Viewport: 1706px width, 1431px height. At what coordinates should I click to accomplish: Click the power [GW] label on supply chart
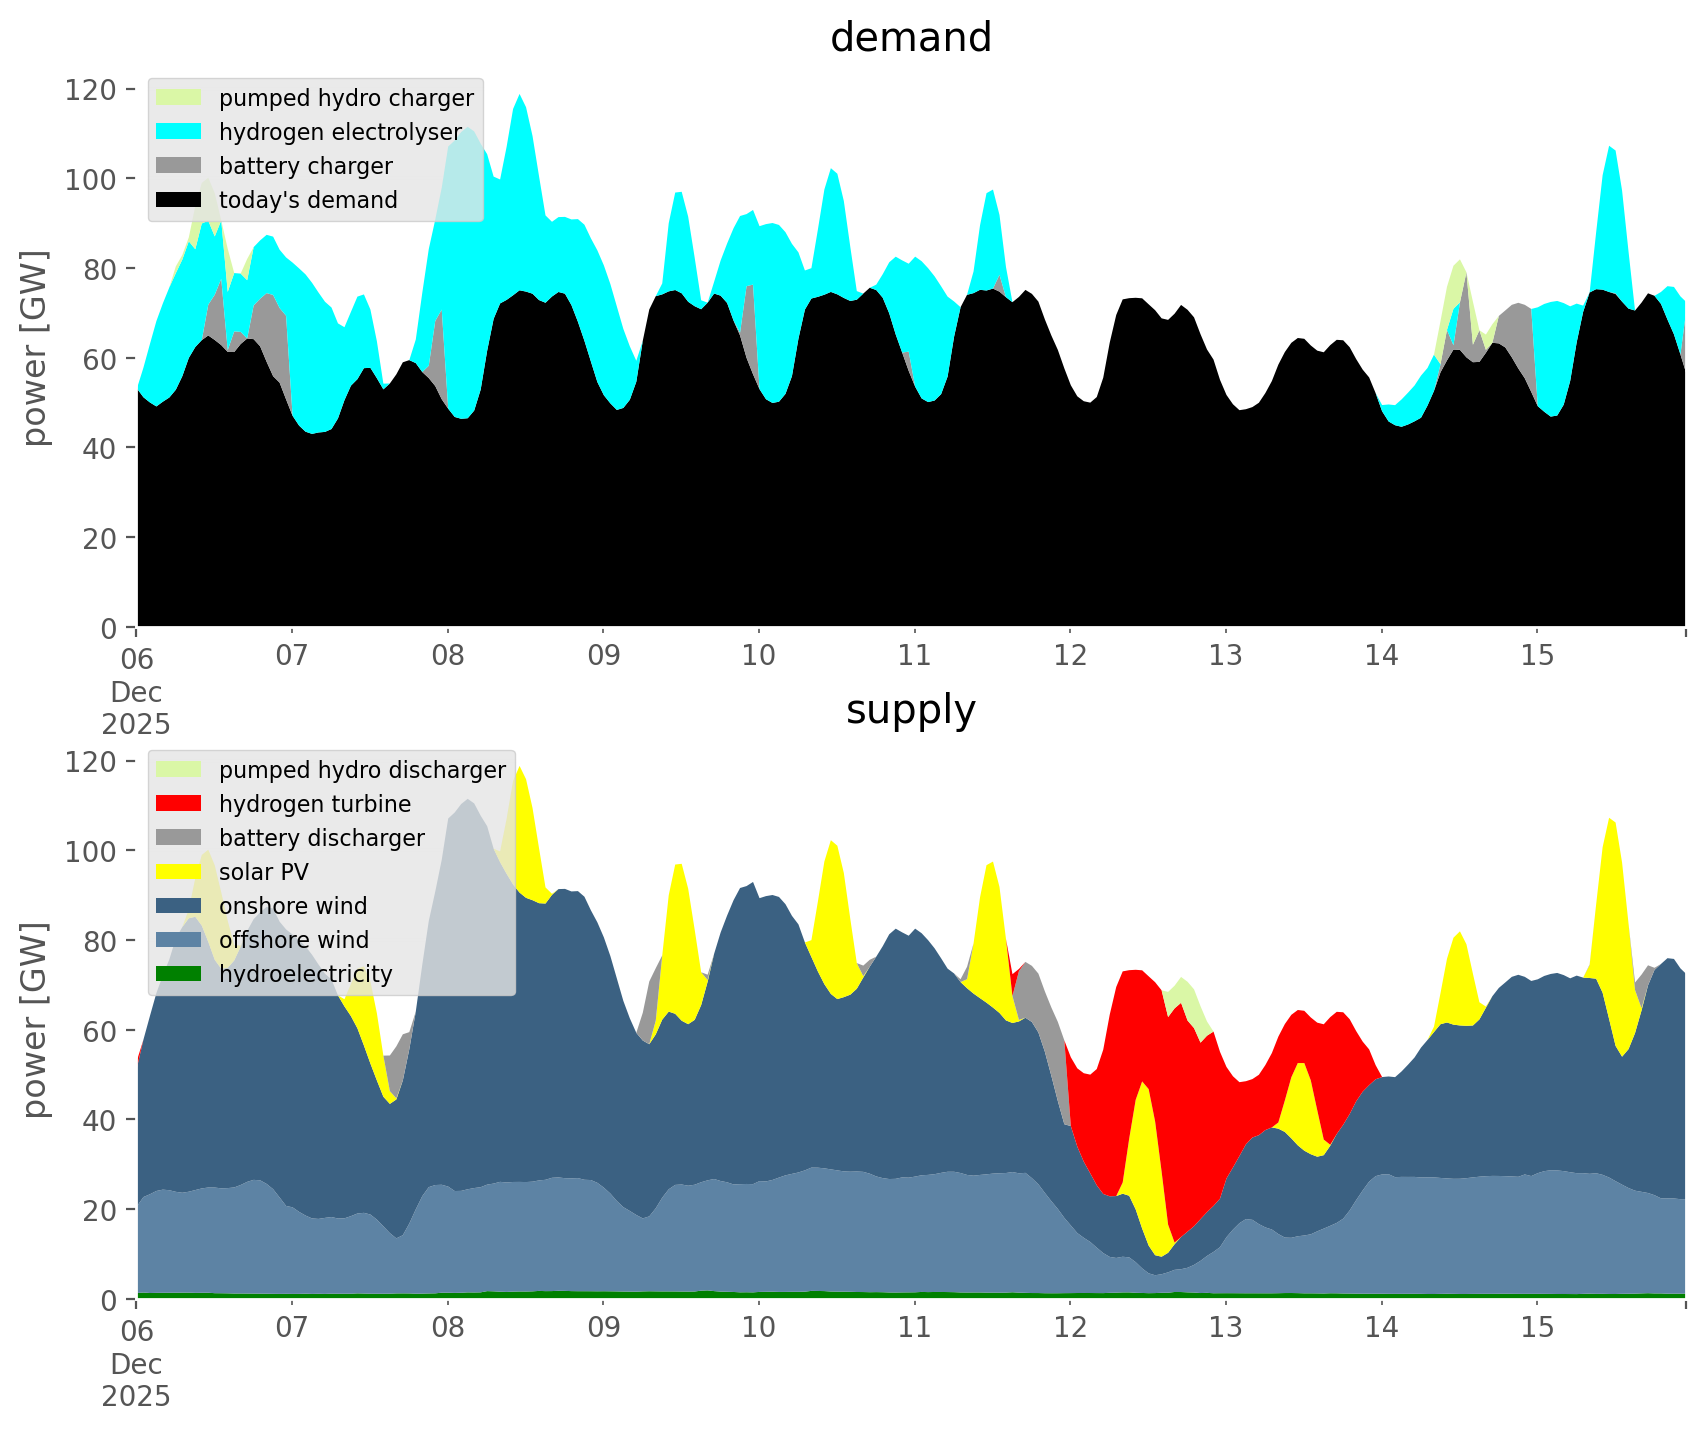(x=35, y=1020)
